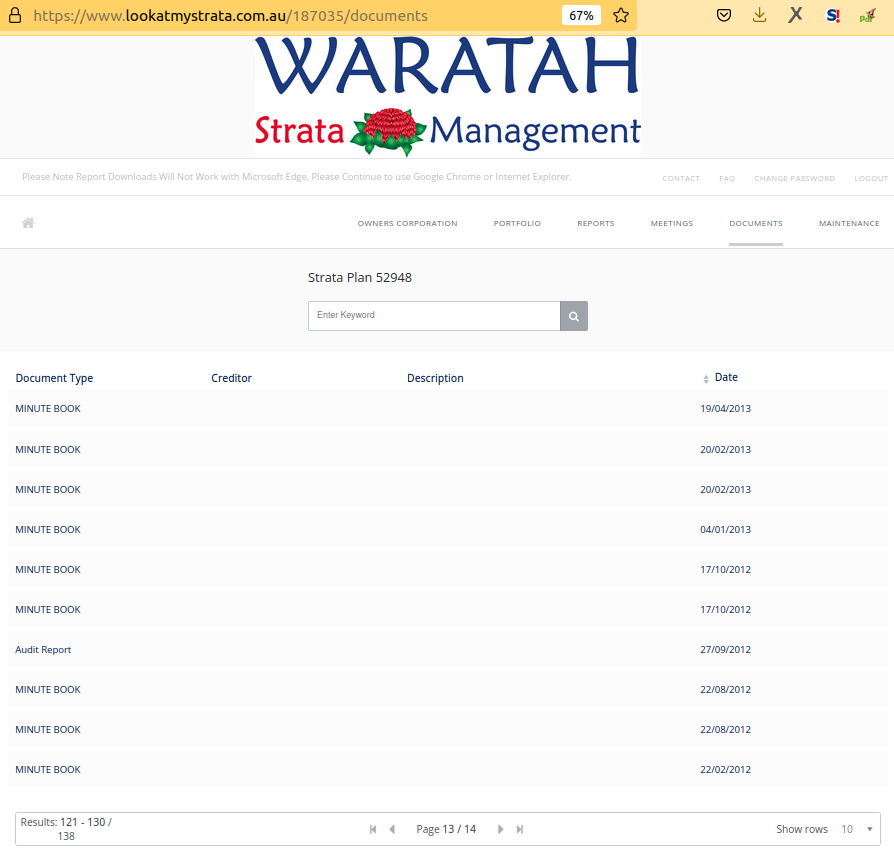The image size is (894, 858).
Task: Open the Portfolio menu
Action: coord(517,223)
